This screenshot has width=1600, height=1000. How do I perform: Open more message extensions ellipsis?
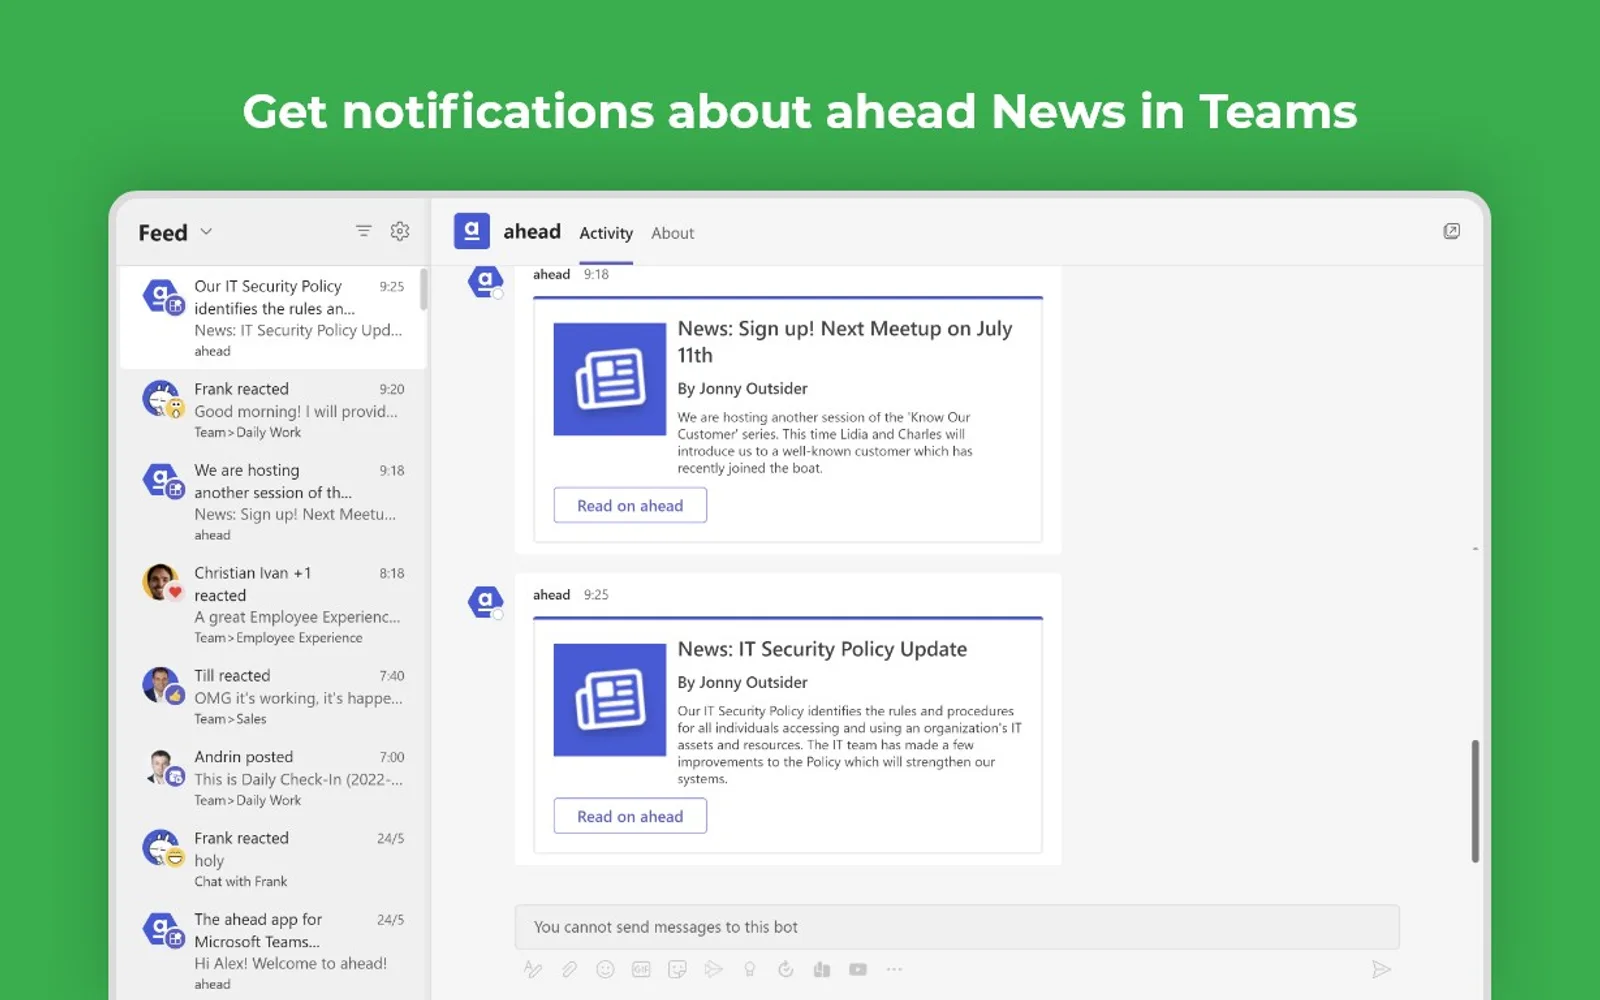point(894,969)
